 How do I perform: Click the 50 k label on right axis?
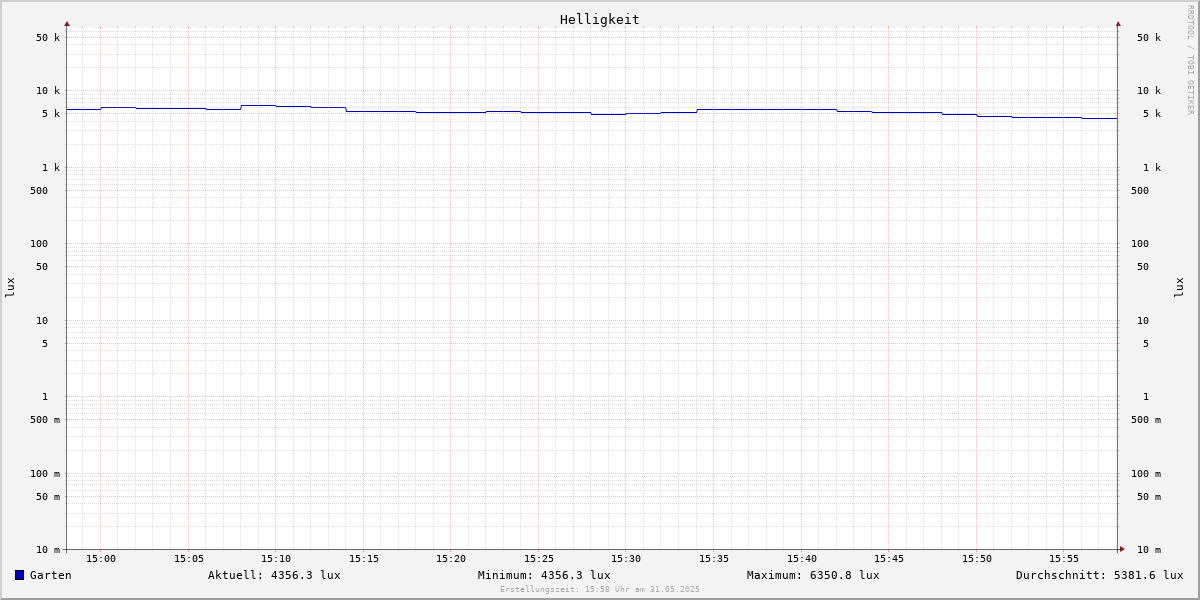point(1149,38)
